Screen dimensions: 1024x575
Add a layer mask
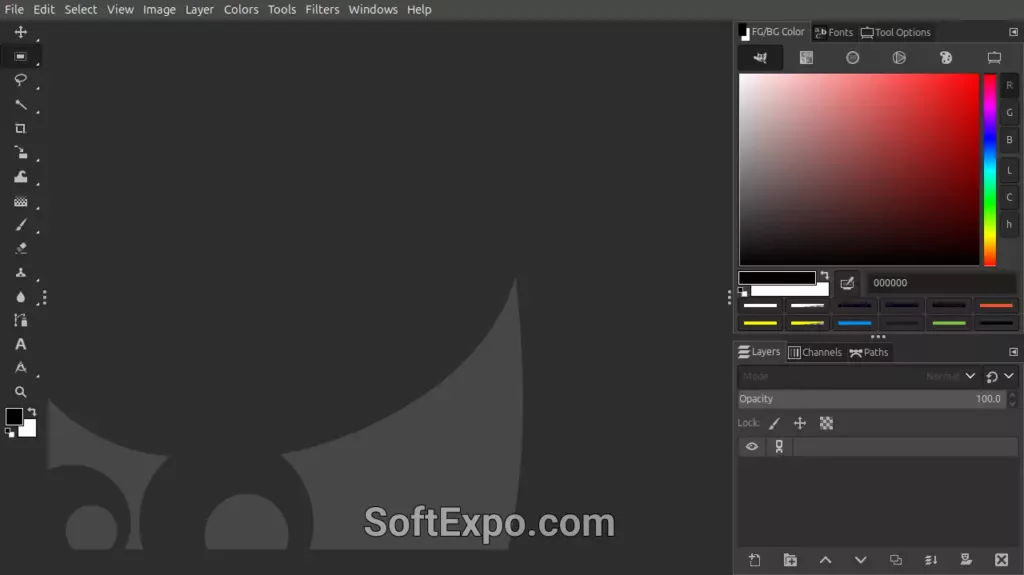coord(966,560)
